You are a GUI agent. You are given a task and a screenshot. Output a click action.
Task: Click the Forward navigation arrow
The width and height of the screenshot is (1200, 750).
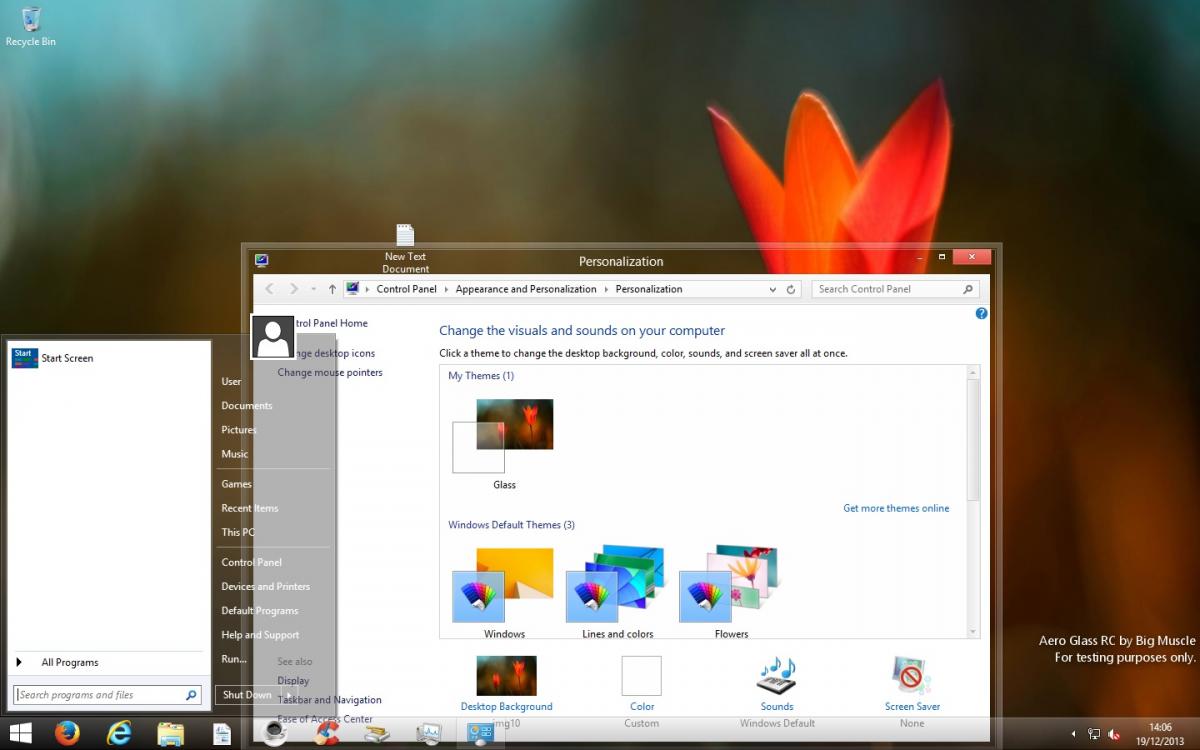click(294, 289)
